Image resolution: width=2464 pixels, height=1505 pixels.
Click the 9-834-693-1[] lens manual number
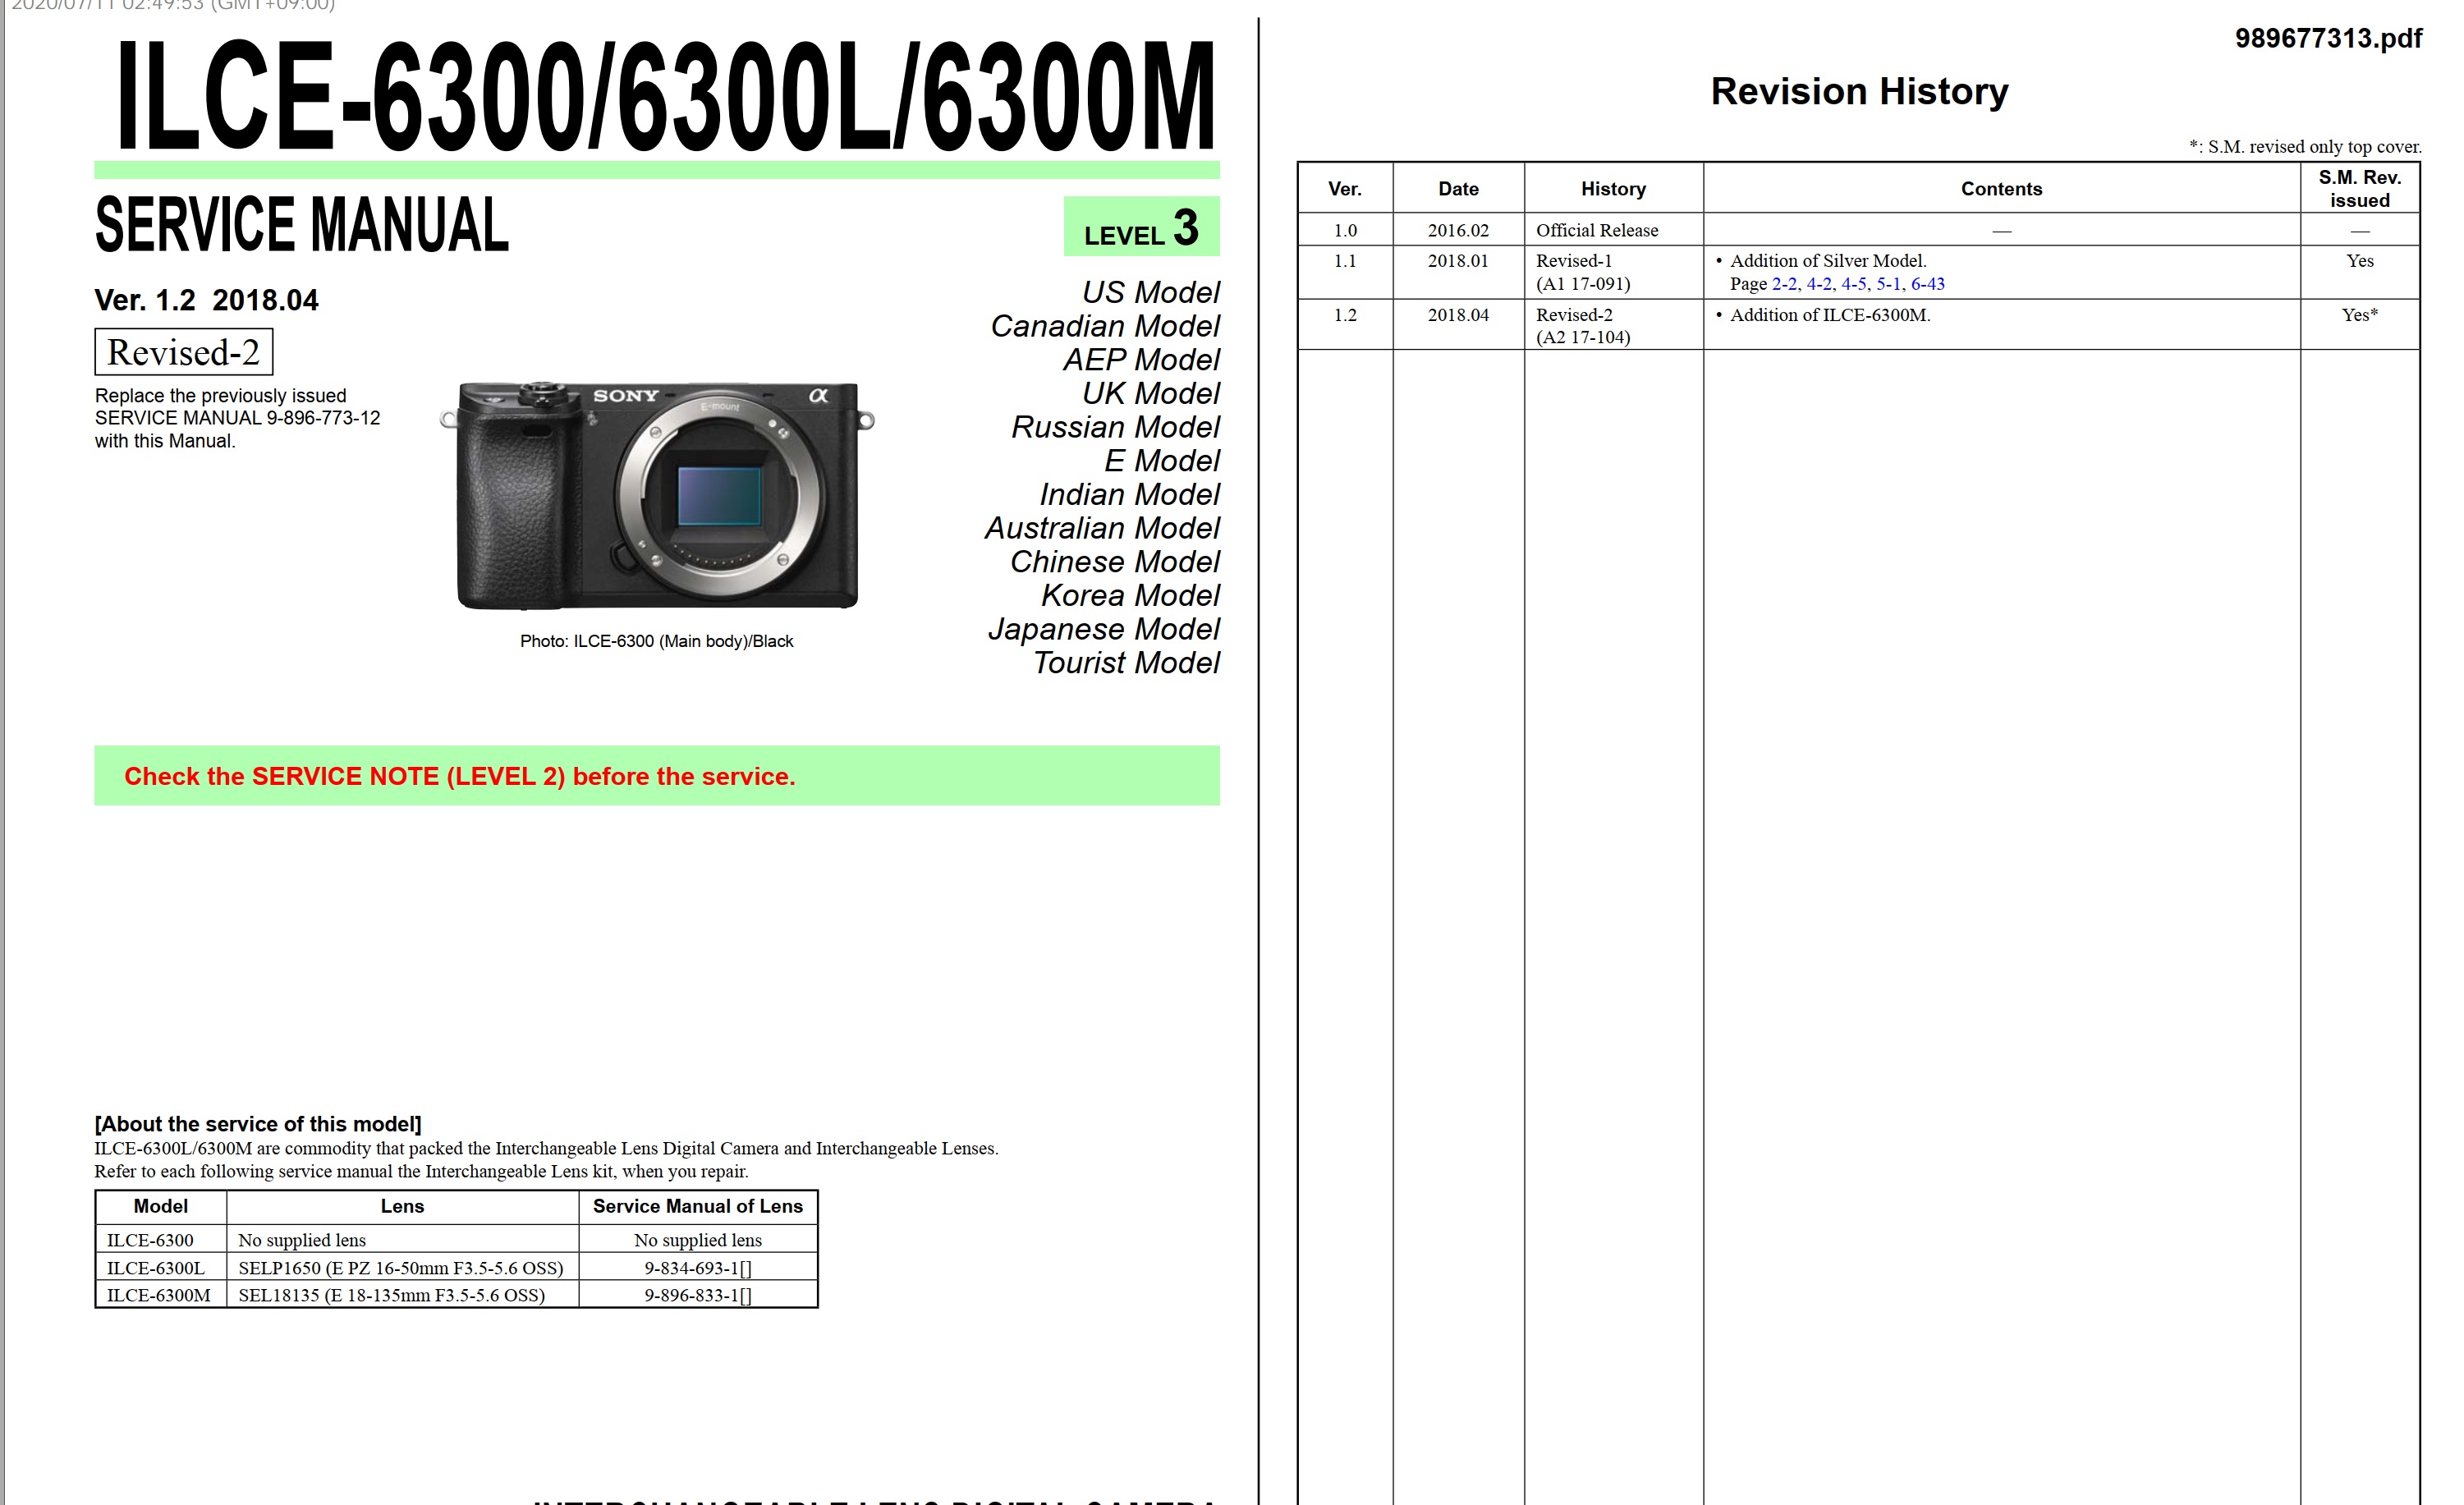(697, 1268)
